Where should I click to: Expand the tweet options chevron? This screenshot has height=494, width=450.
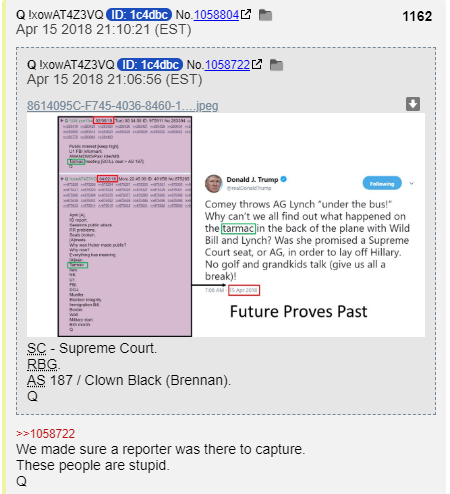pos(412,183)
